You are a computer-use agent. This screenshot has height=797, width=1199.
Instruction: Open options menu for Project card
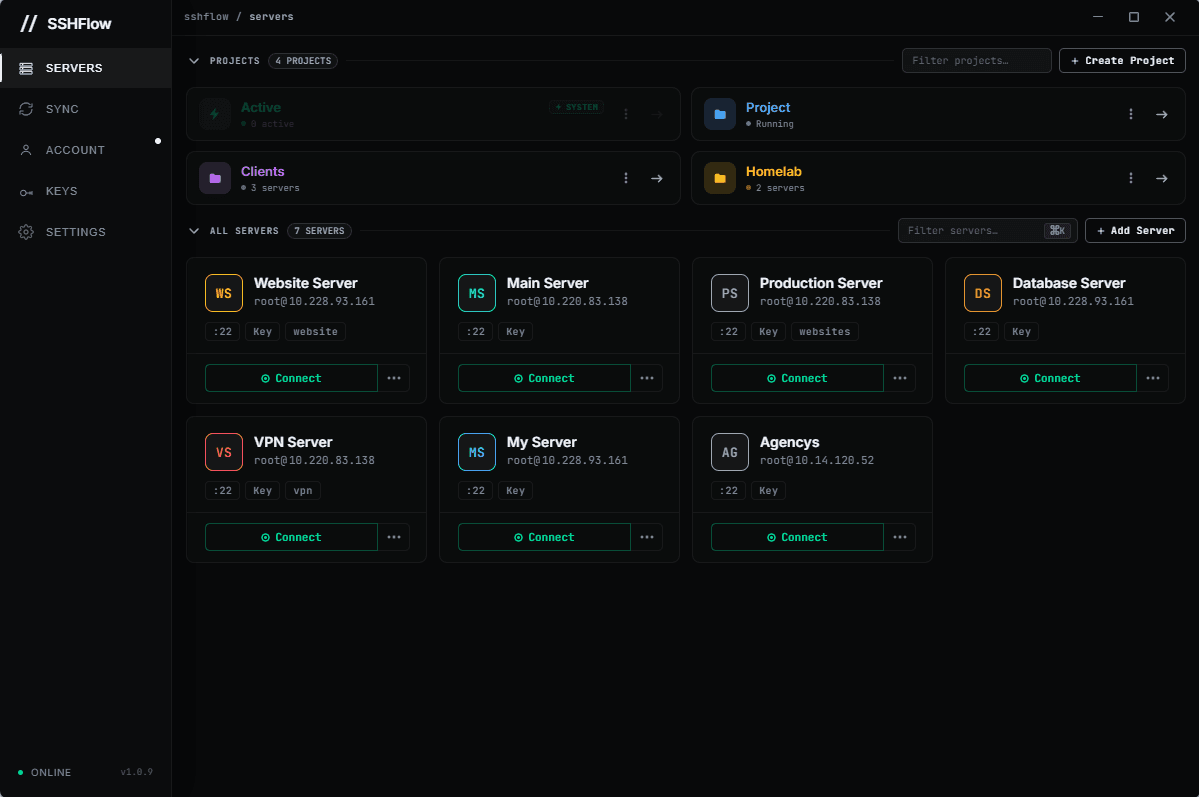click(1131, 114)
